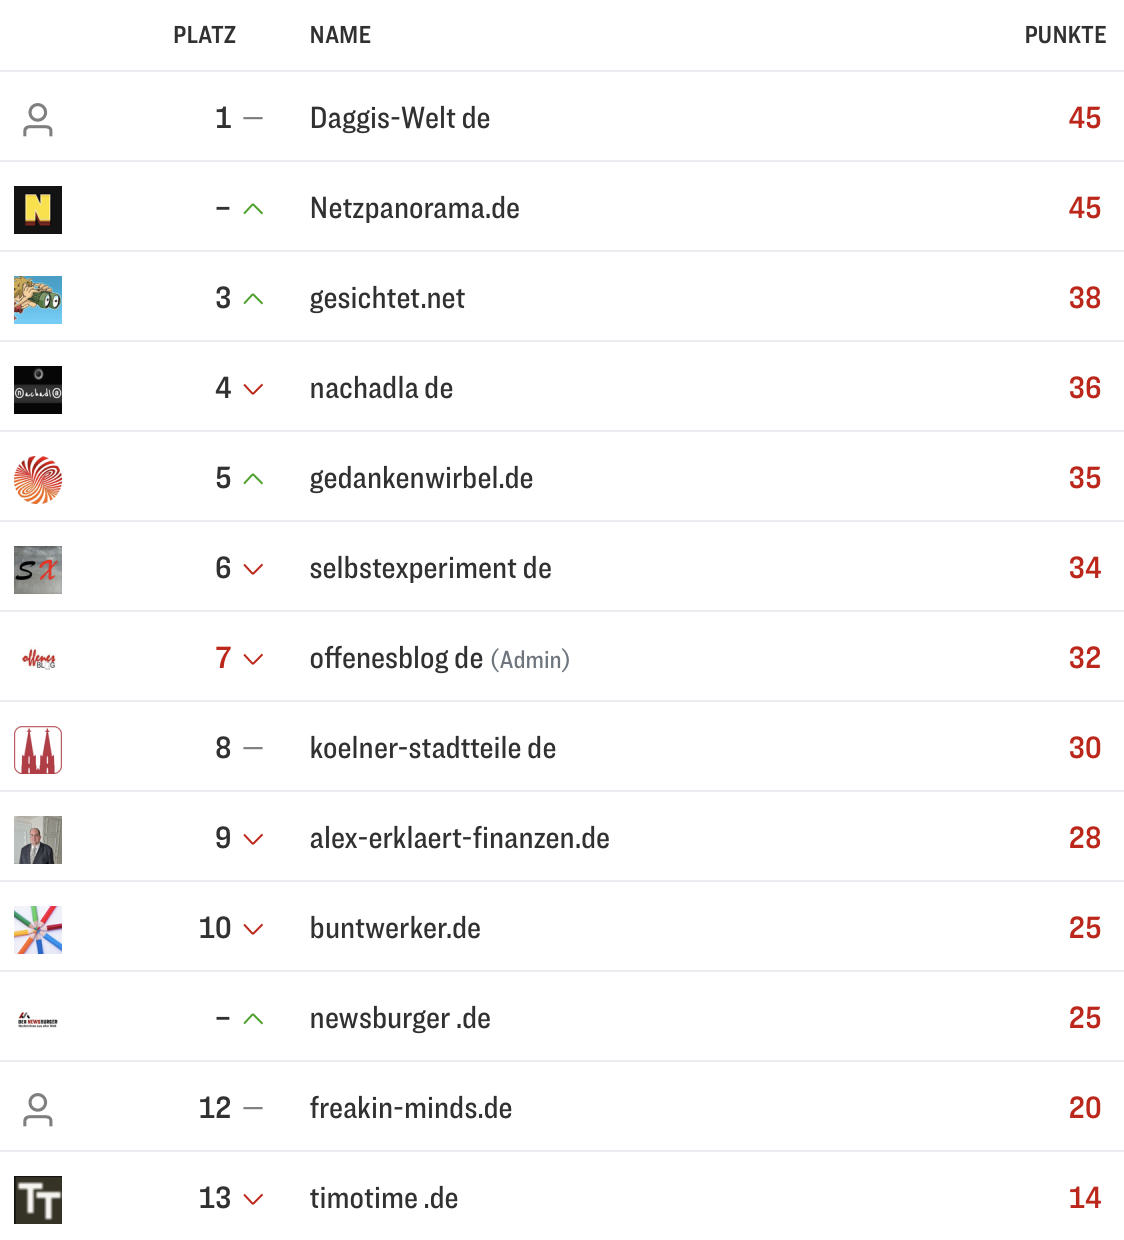Sort by the PUNKTE column header

point(1065,34)
